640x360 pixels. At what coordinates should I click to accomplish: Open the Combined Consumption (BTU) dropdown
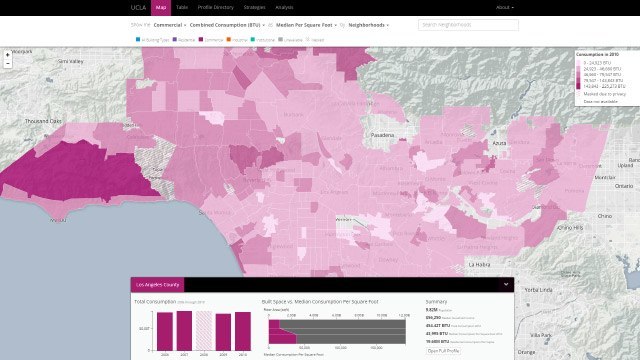[x=227, y=25]
